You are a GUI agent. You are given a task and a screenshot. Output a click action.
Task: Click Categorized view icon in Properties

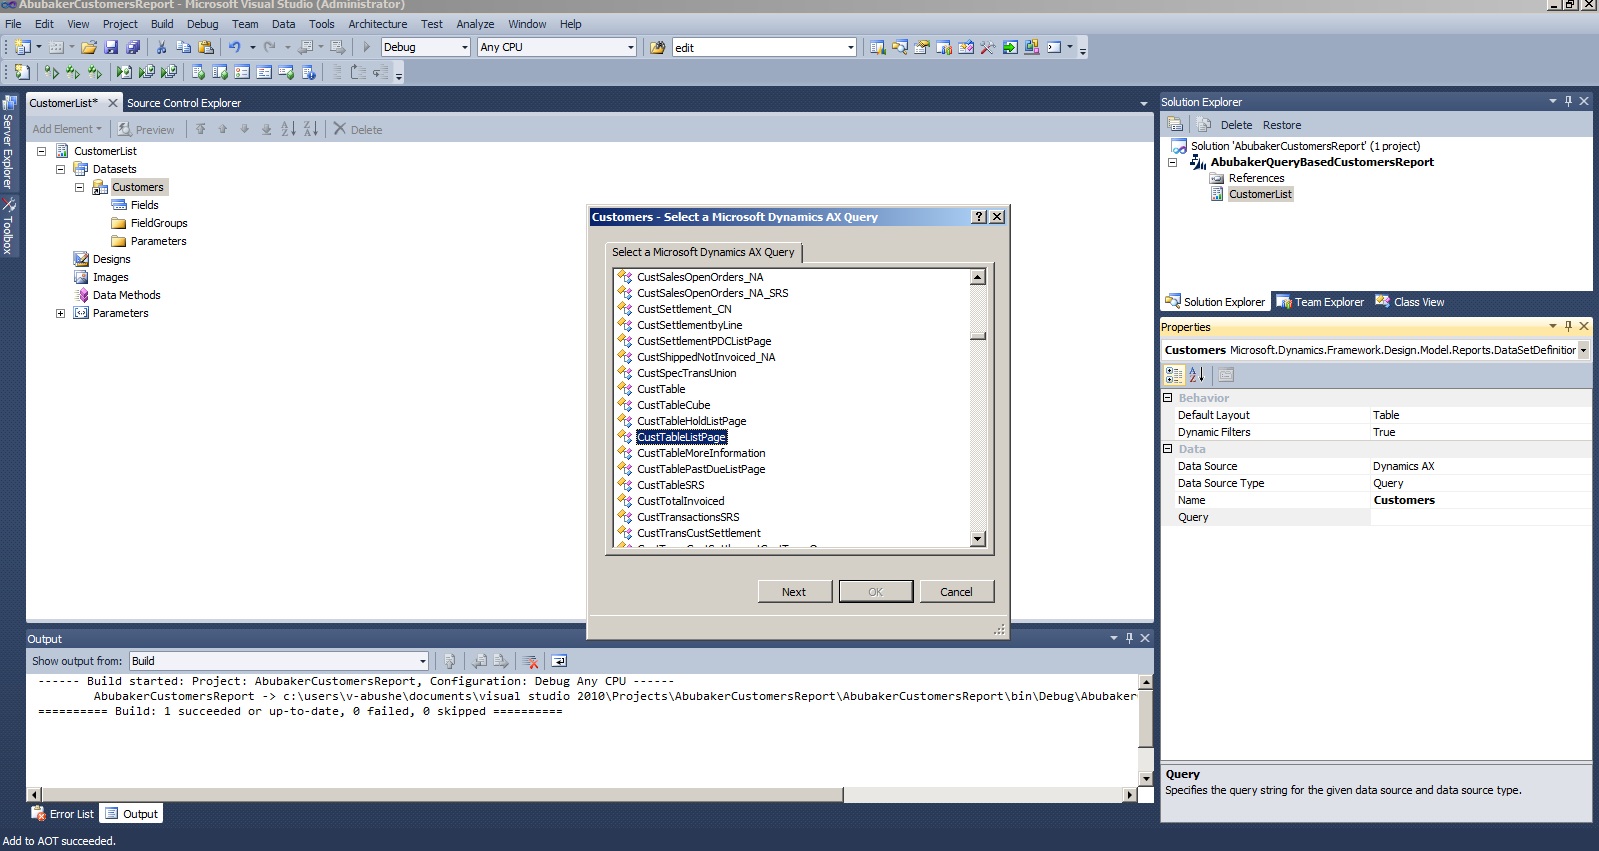pyautogui.click(x=1174, y=375)
